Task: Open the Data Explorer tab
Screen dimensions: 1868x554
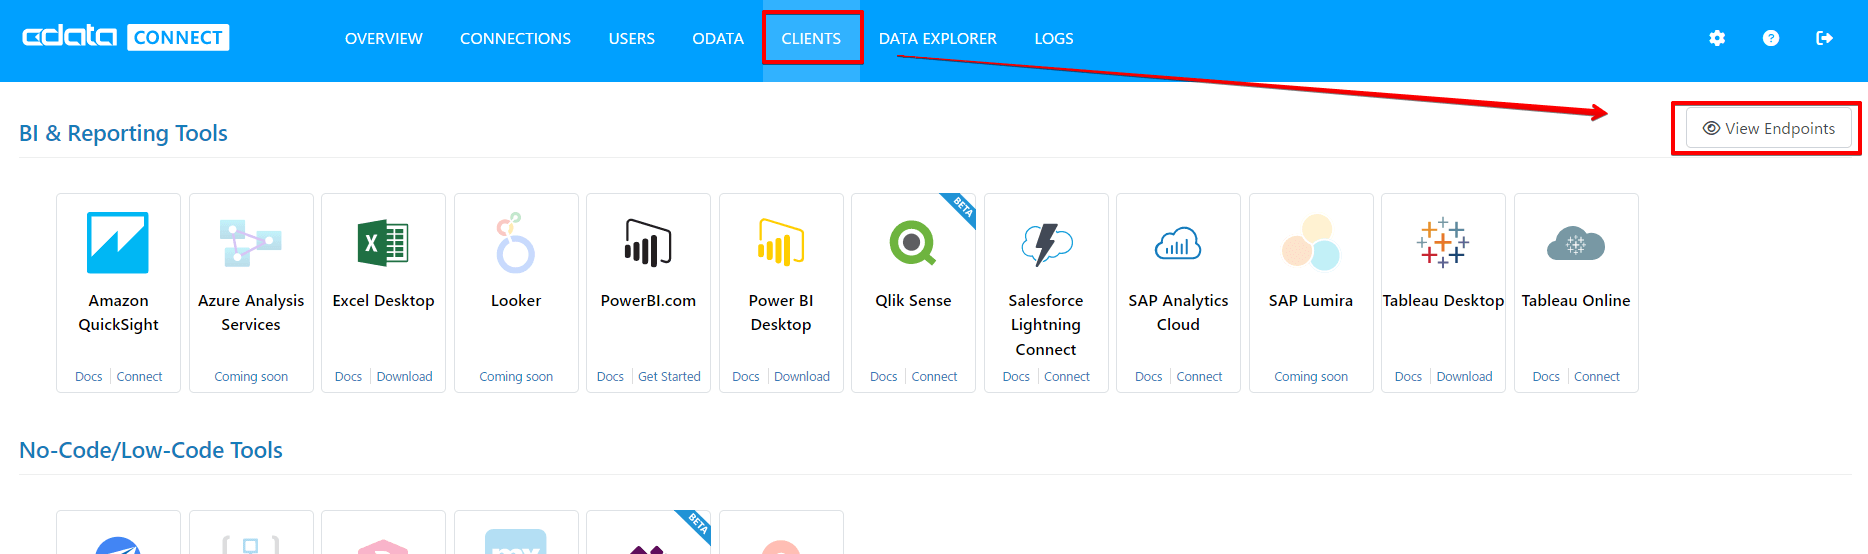Action: point(938,38)
